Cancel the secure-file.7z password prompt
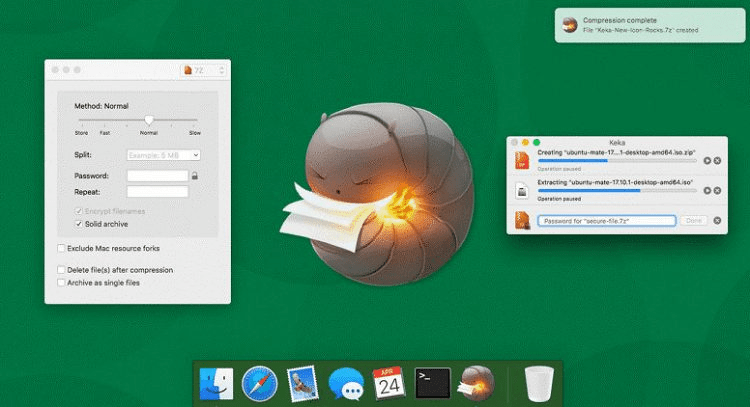Viewport: 750px width, 407px height. (x=717, y=220)
